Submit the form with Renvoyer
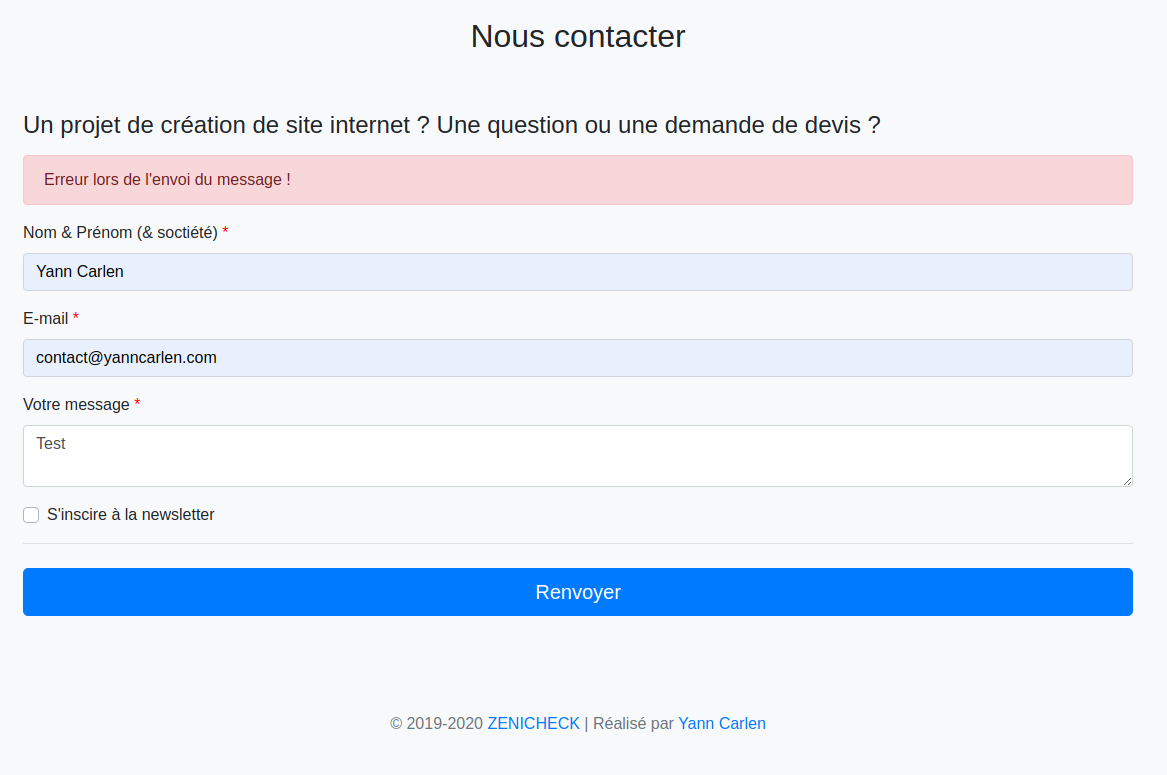The image size is (1167, 775). [x=578, y=592]
